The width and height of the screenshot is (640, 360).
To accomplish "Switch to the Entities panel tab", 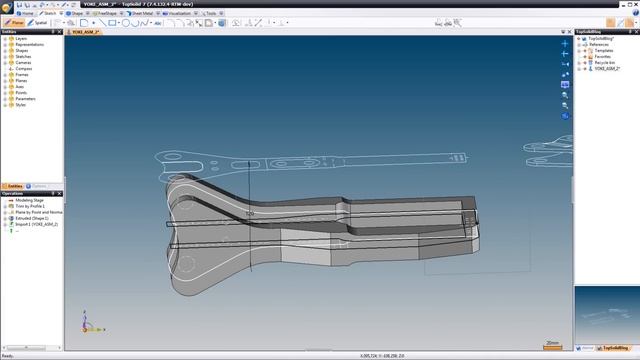I will pyautogui.click(x=12, y=186).
